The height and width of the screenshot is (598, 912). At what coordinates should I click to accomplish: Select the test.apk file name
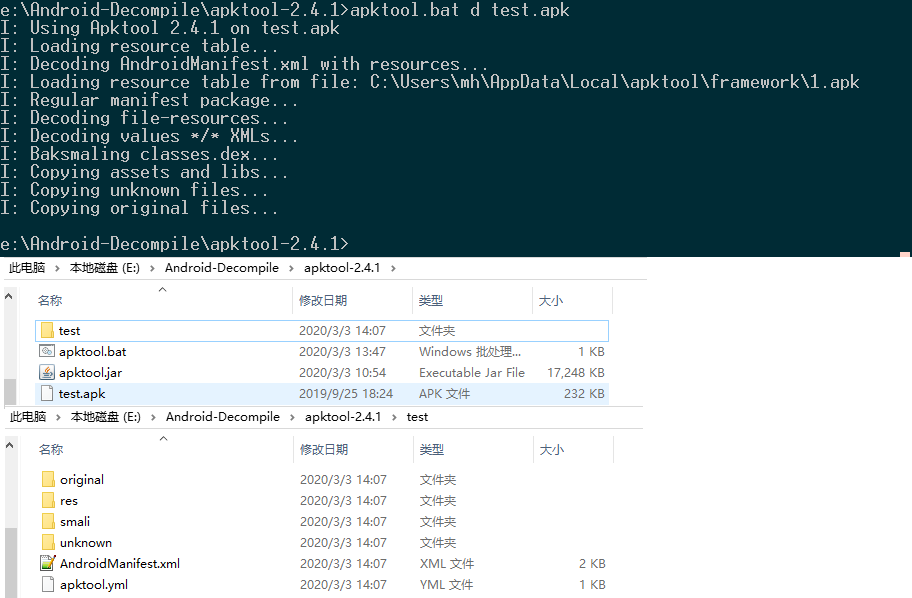82,393
